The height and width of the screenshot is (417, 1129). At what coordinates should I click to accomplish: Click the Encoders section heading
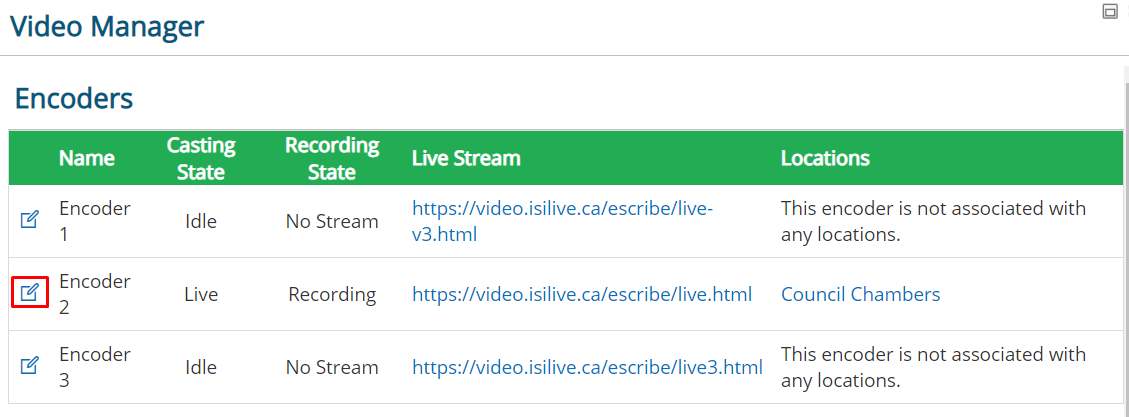pyautogui.click(x=74, y=98)
